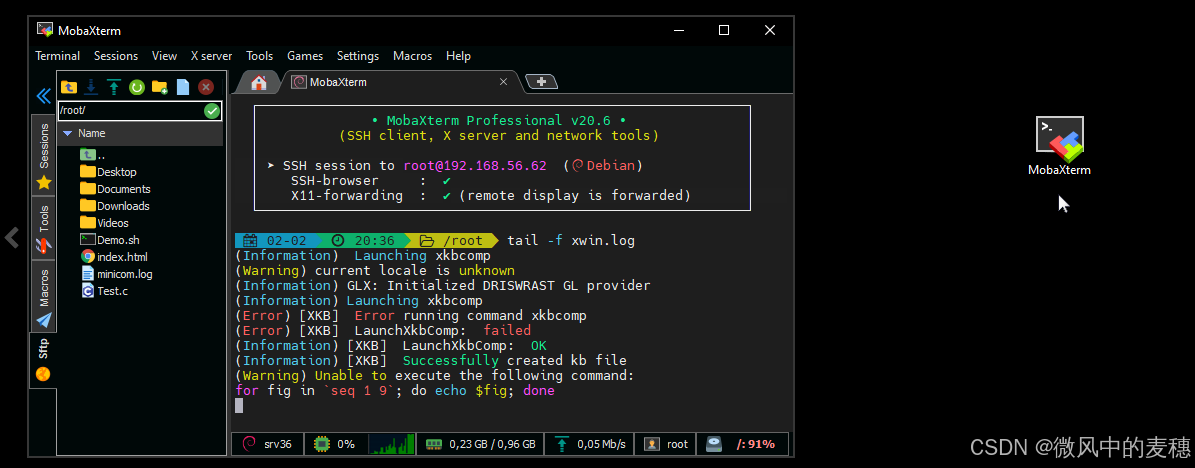Click the 0,05 Mb/s network status
The height and width of the screenshot is (468, 1195).
click(x=589, y=444)
